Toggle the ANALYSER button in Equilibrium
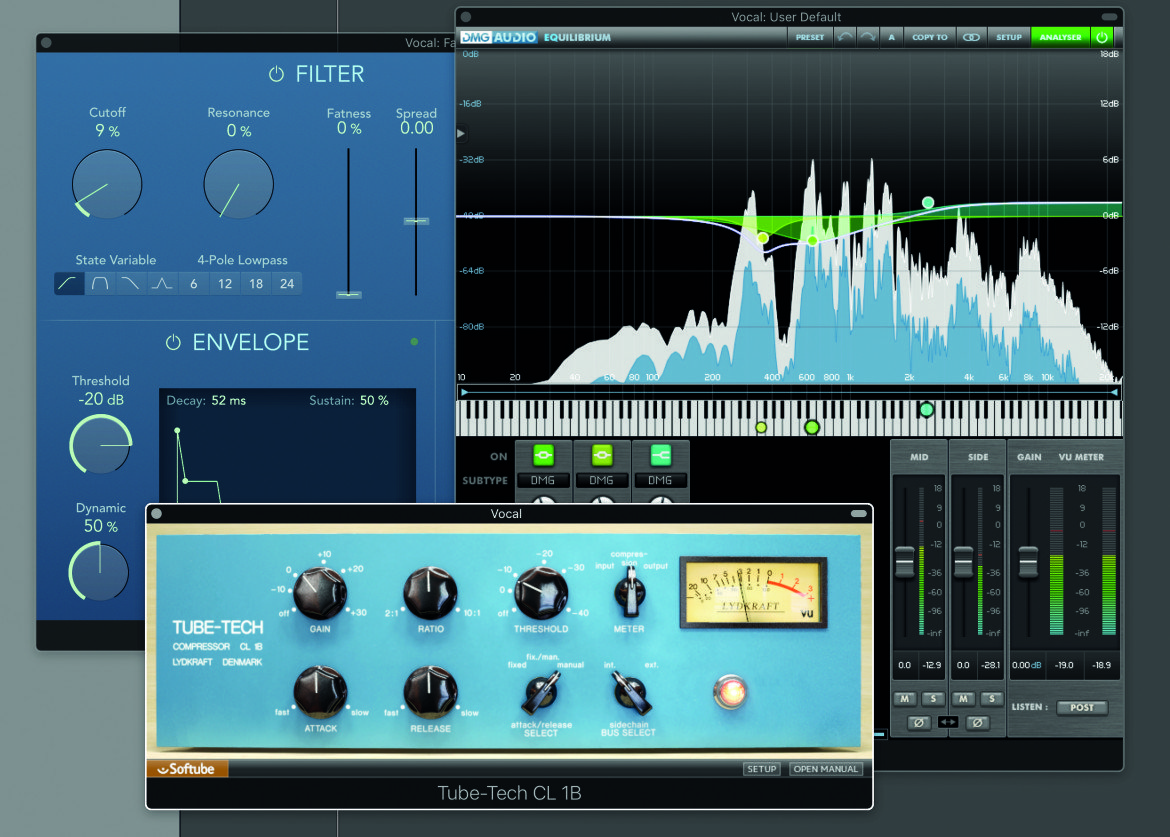The height and width of the screenshot is (837, 1170). coord(1060,37)
